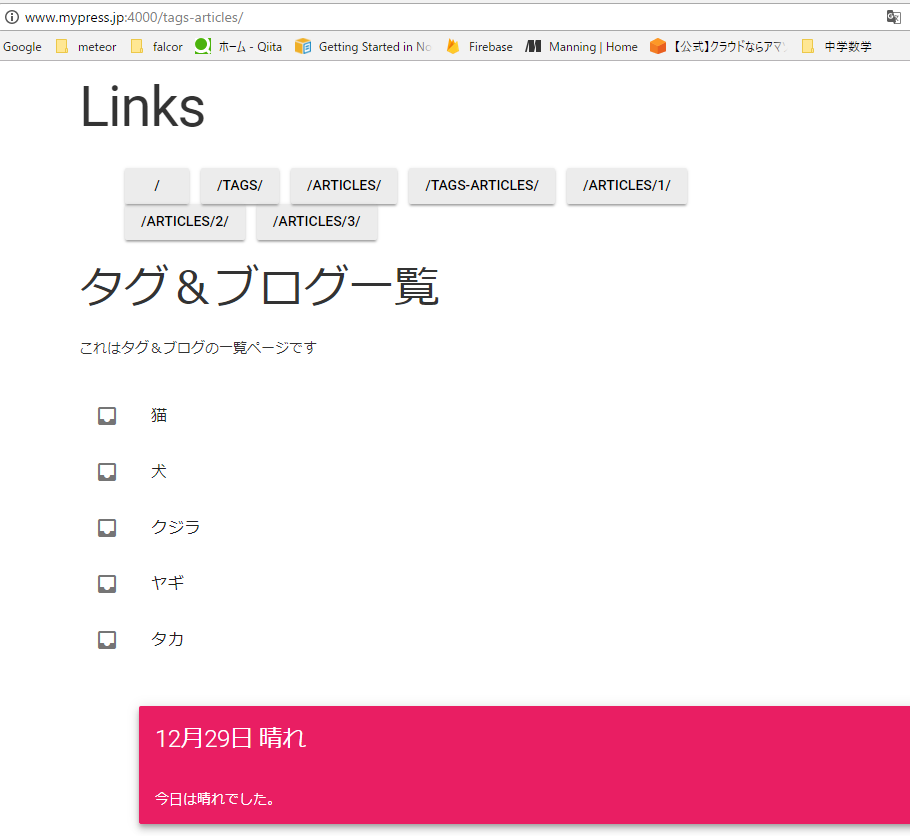The height and width of the screenshot is (836, 910).
Task: Click the タグ＆ブログ一覧 heading
Action: pos(259,286)
